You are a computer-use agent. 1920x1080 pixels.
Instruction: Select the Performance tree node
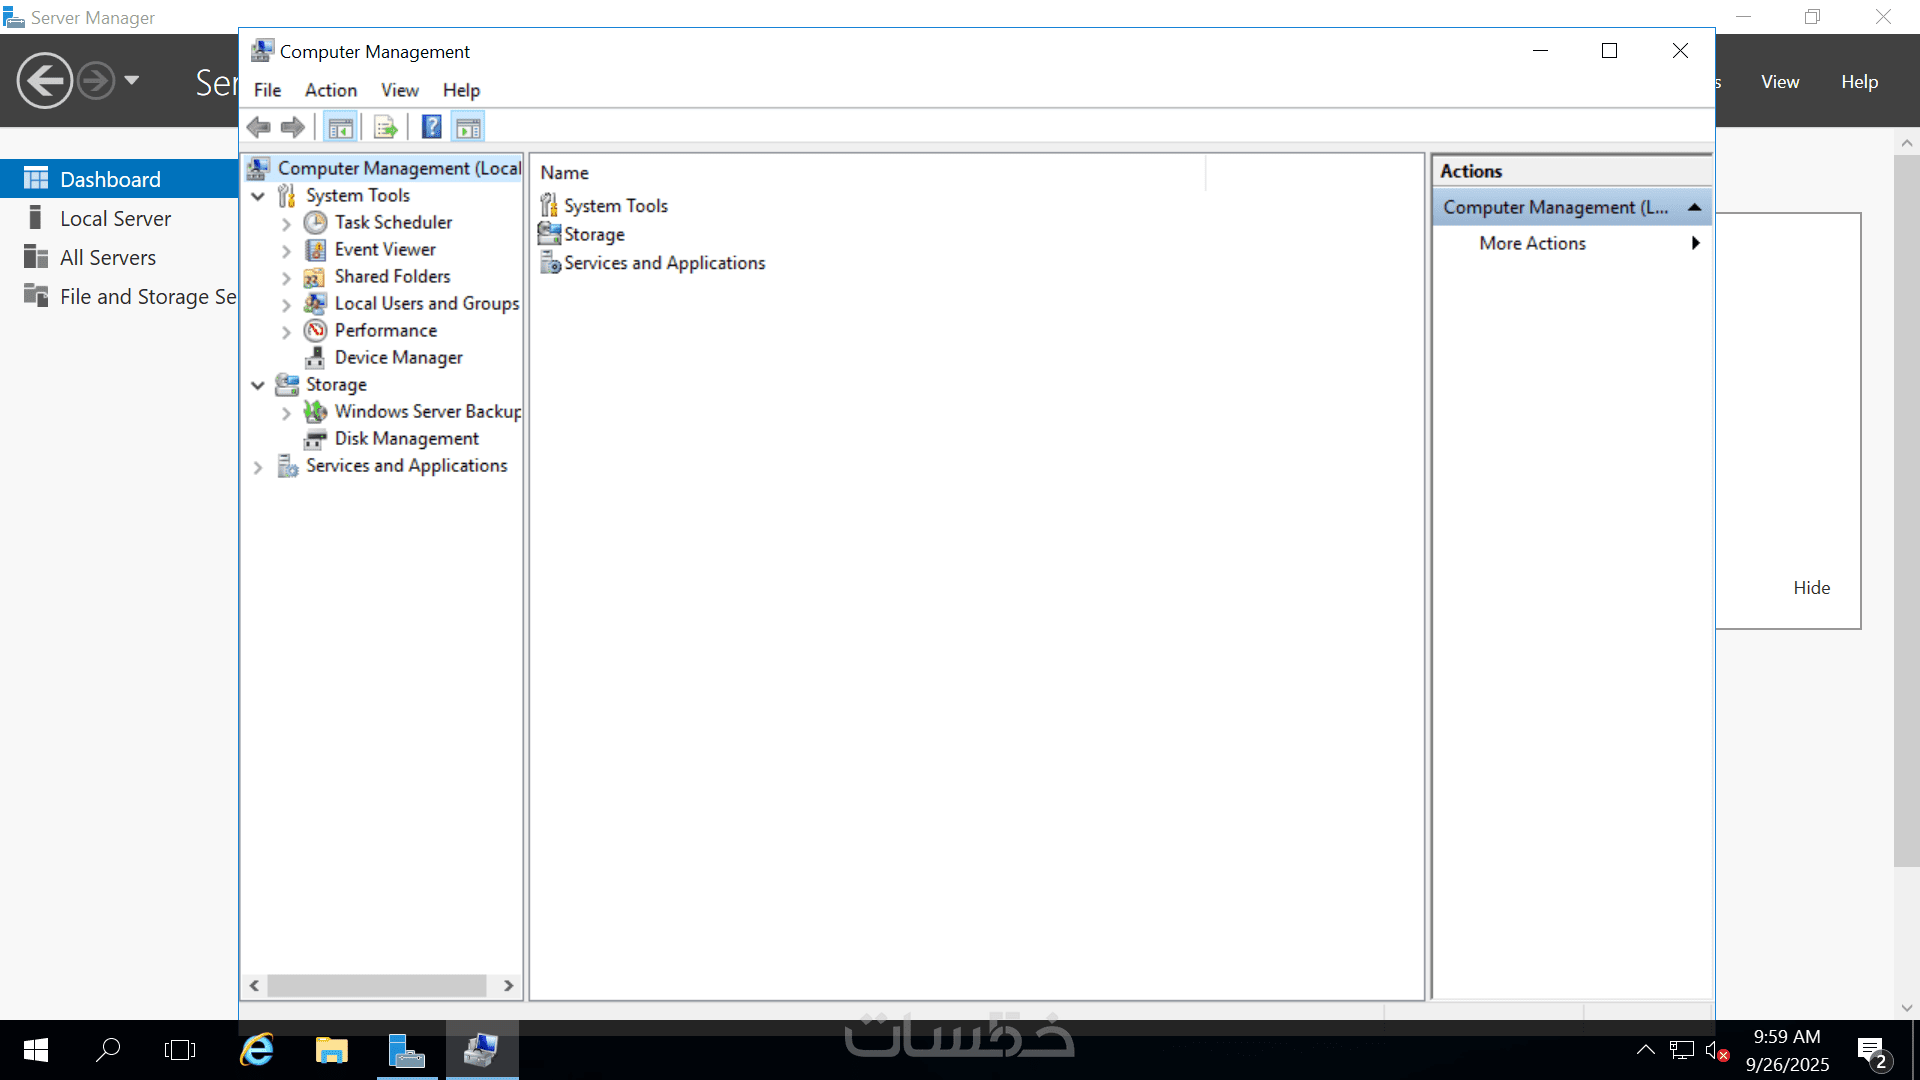tap(385, 330)
